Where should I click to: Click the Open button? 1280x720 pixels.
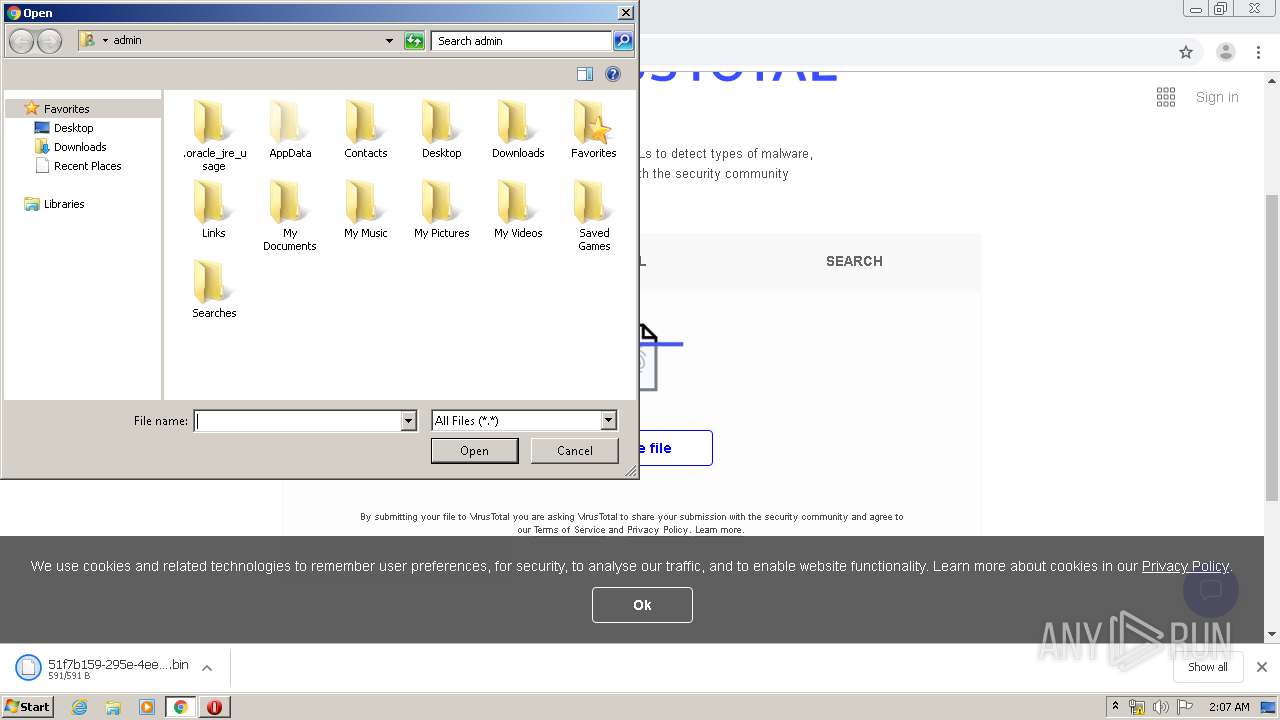tap(474, 451)
